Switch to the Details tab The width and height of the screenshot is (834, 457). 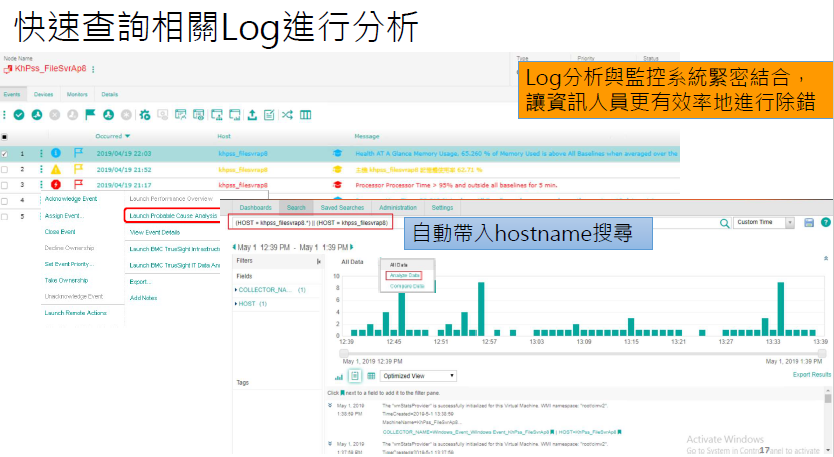(x=110, y=94)
